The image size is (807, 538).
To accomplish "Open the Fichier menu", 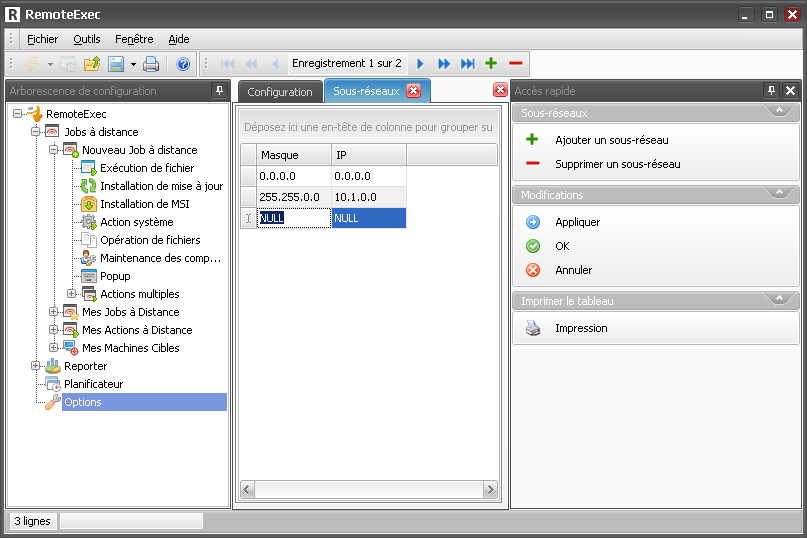I will pyautogui.click(x=42, y=39).
